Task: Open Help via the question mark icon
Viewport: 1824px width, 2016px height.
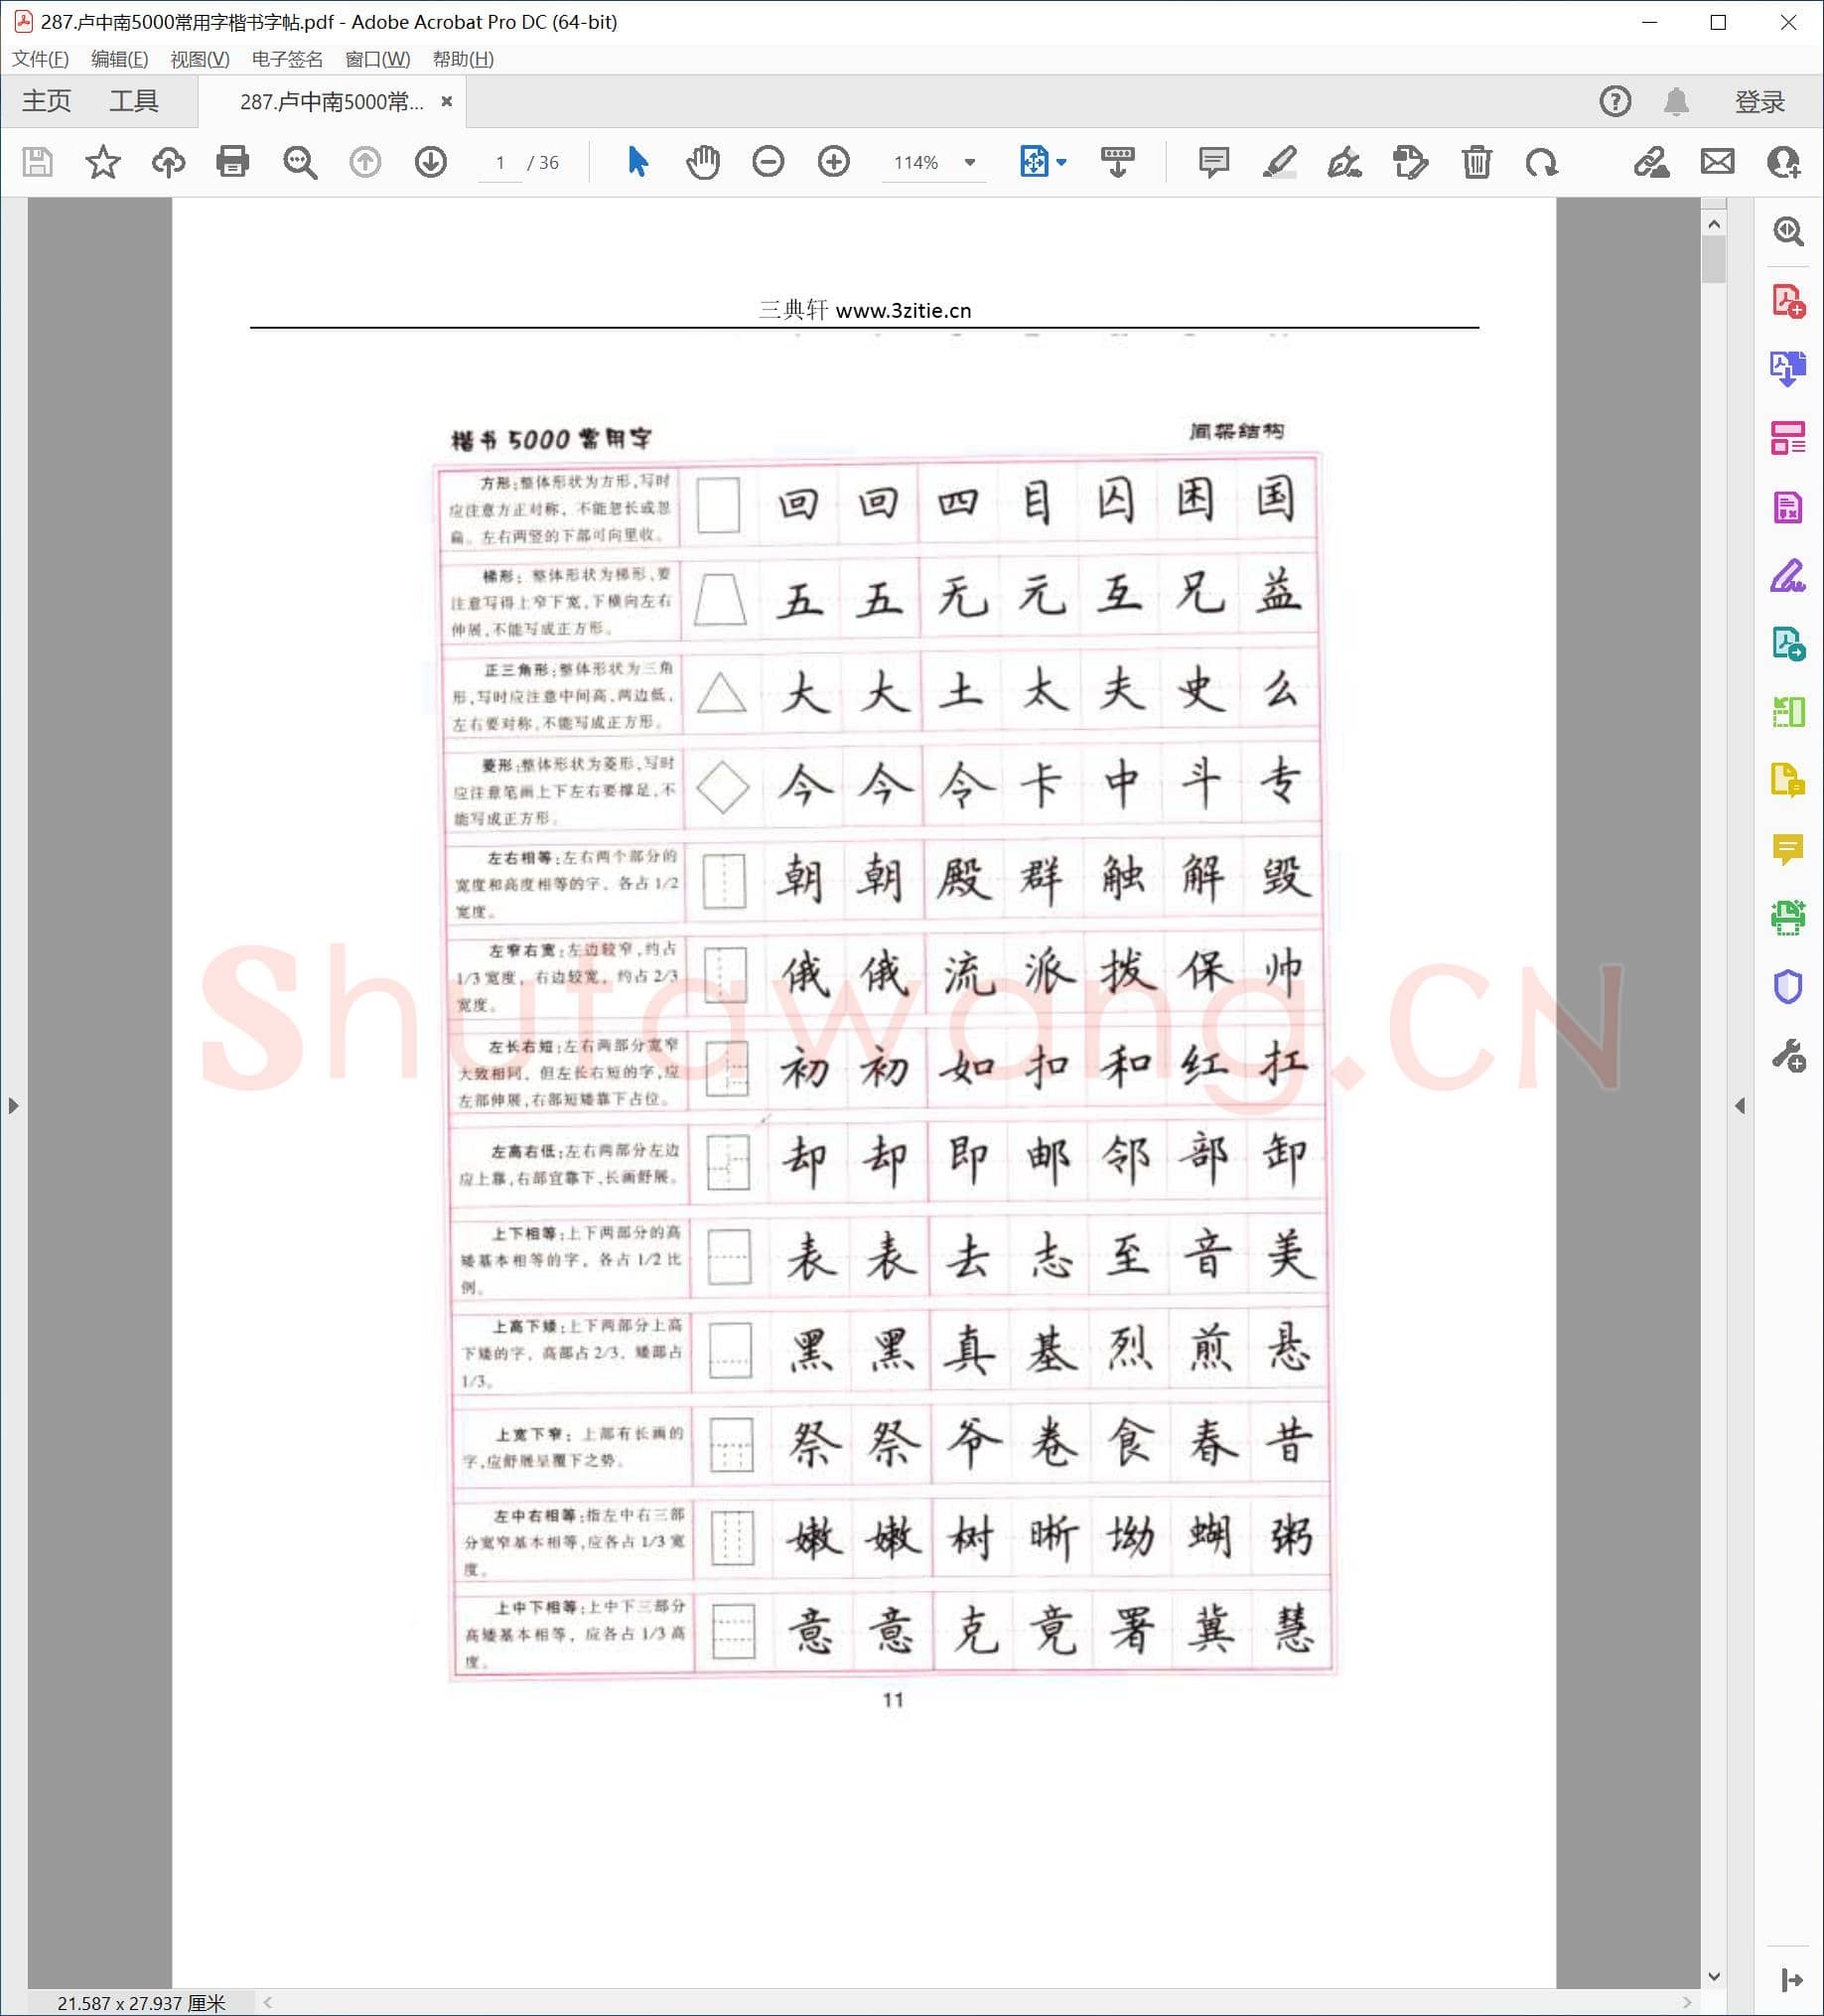Action: (x=1615, y=100)
